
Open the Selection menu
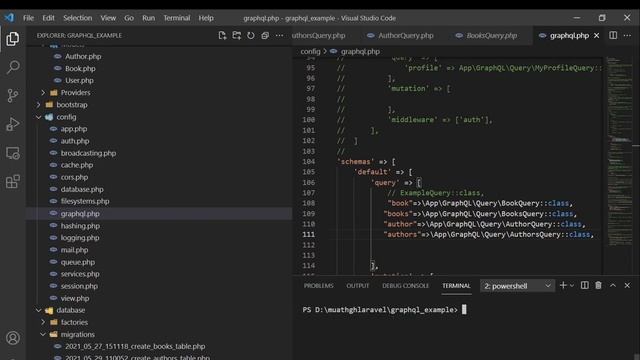[78, 18]
